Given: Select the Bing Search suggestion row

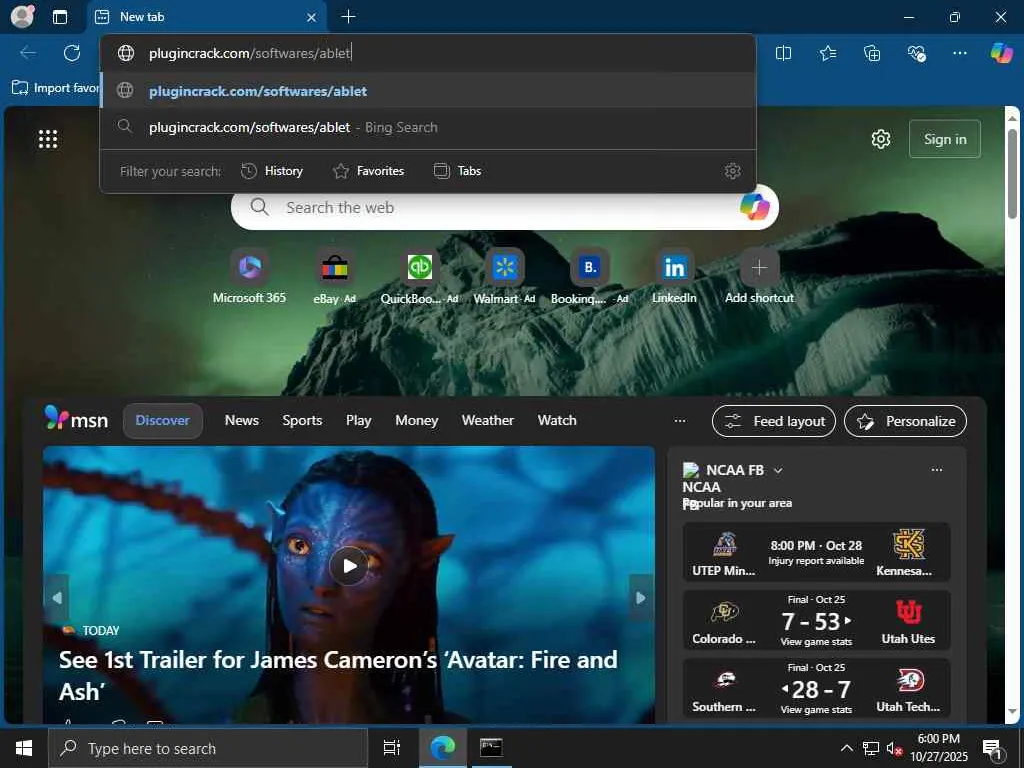Looking at the screenshot, I should click(x=428, y=127).
